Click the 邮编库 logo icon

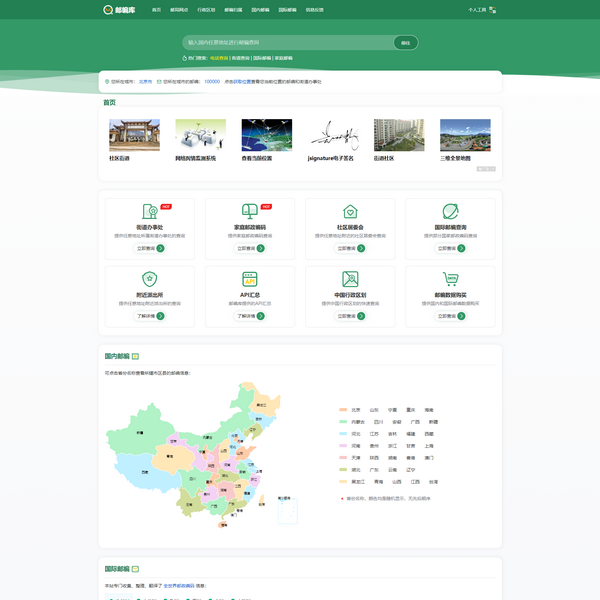coord(108,9)
